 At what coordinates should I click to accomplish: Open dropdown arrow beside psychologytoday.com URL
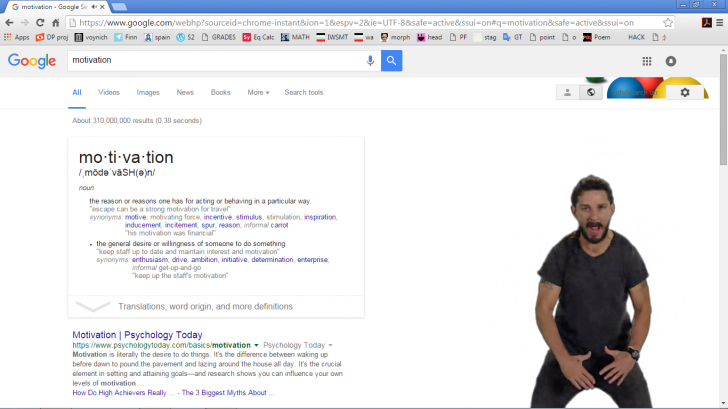(x=256, y=345)
